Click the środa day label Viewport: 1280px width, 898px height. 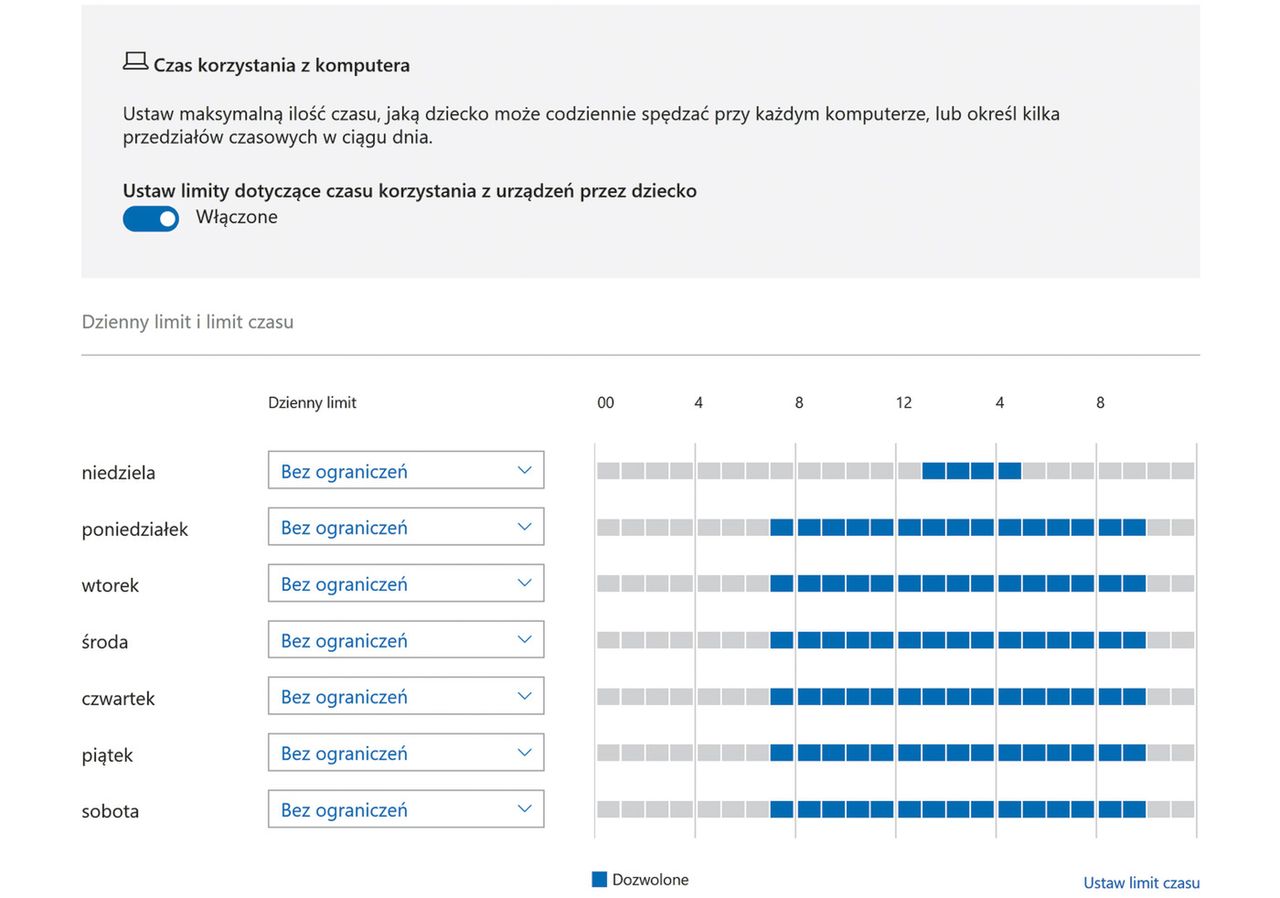105,642
